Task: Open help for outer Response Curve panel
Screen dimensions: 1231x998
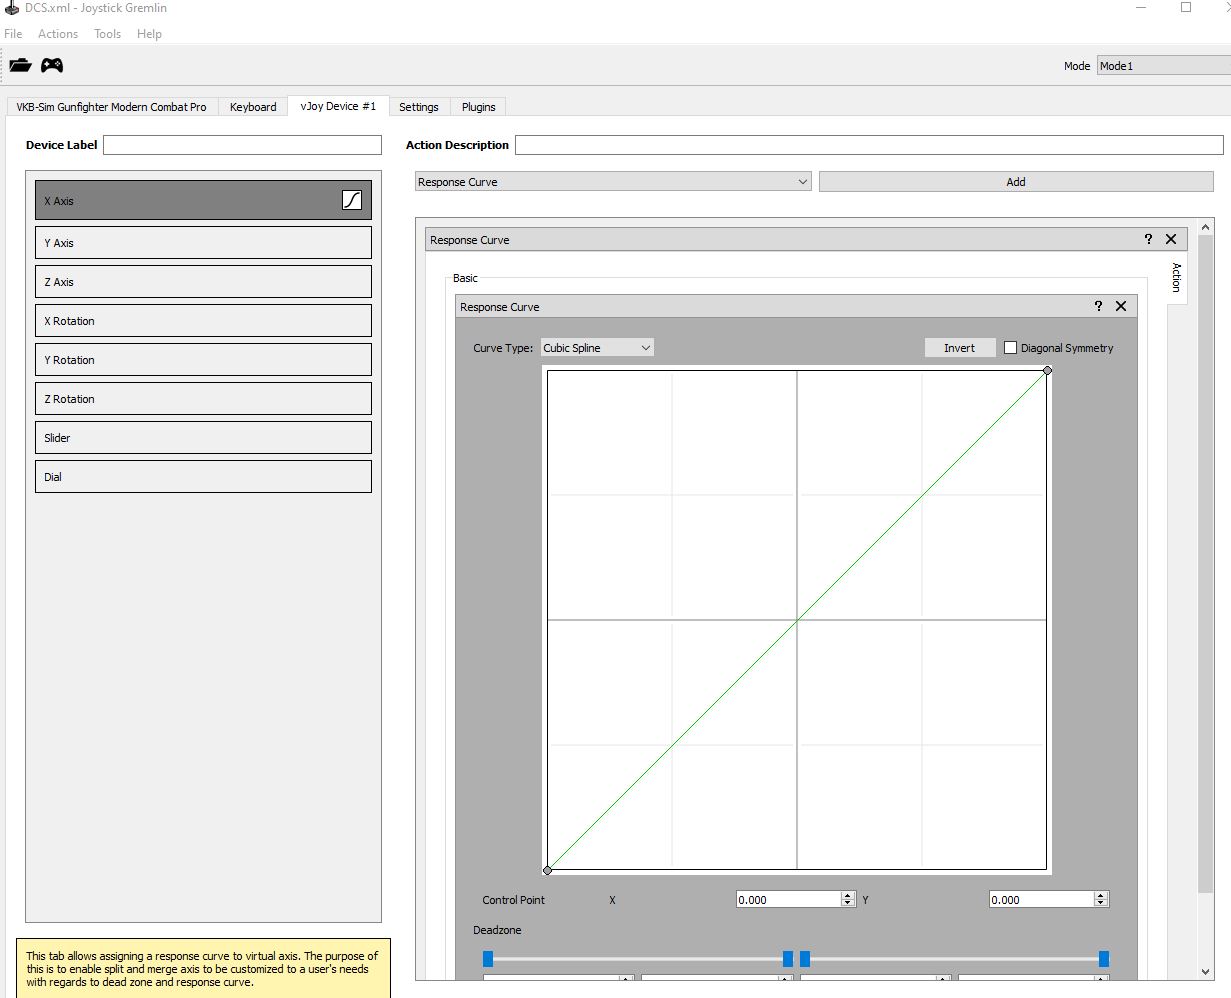Action: (1148, 239)
